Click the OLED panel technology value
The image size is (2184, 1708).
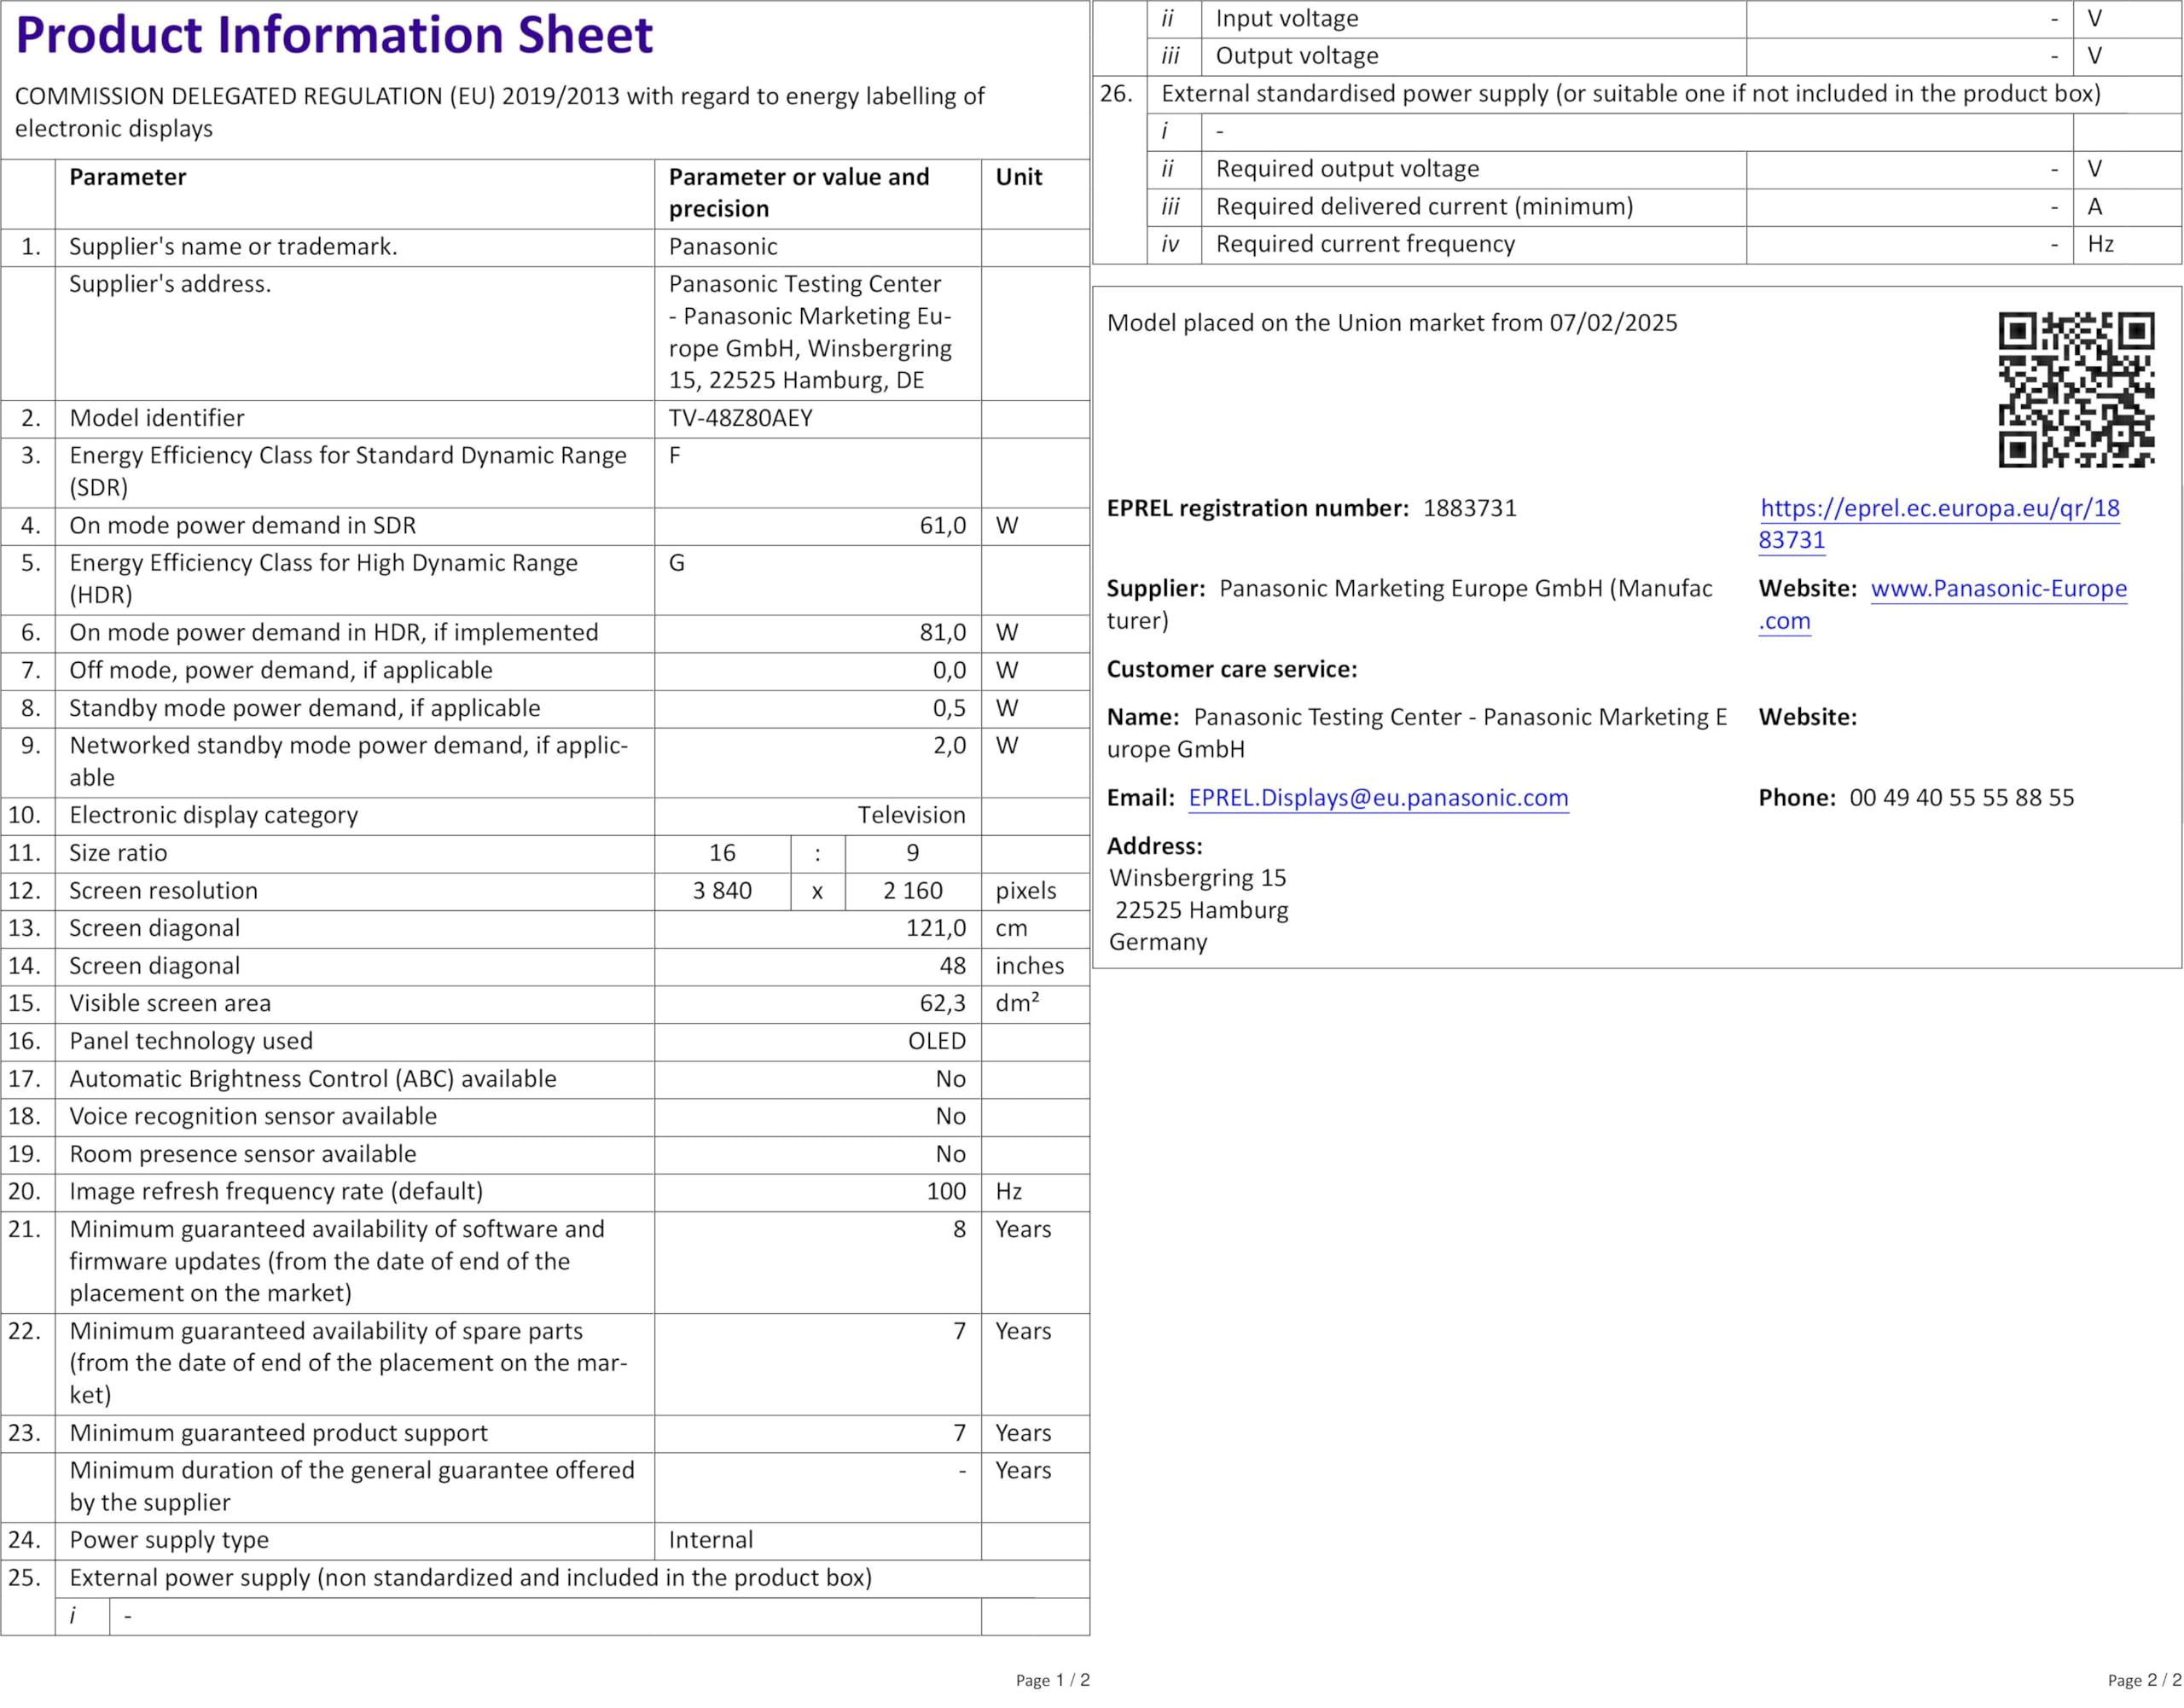coord(936,1041)
